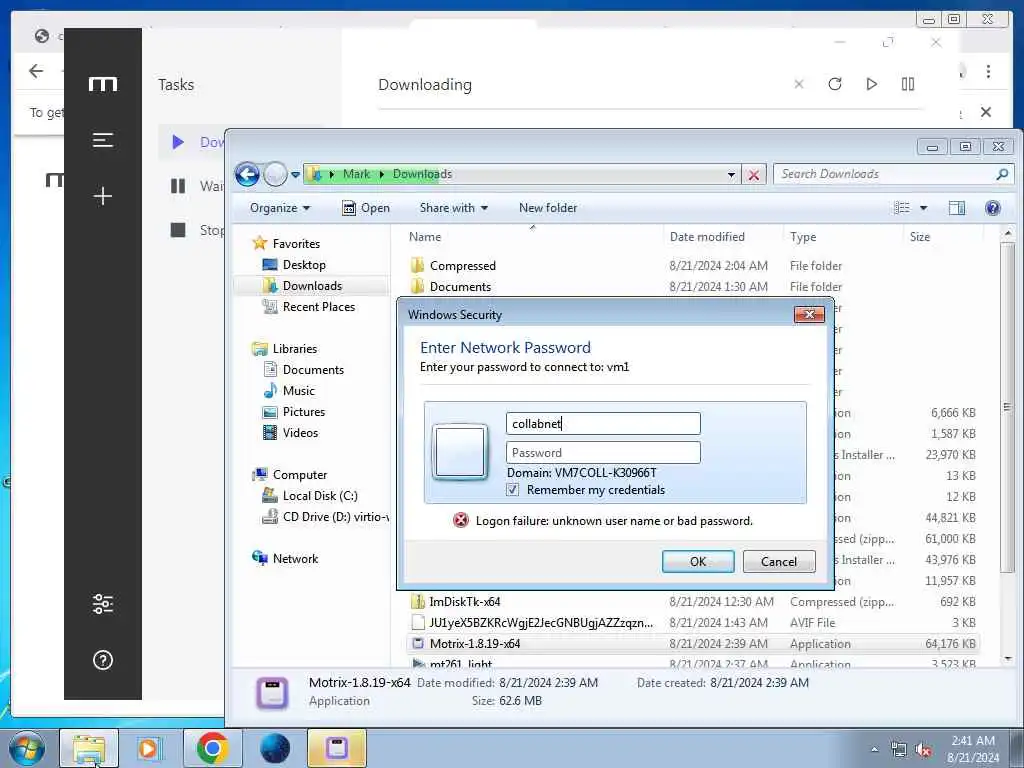This screenshot has width=1024, height=768.
Task: Select Network in navigation pane
Action: (295, 558)
